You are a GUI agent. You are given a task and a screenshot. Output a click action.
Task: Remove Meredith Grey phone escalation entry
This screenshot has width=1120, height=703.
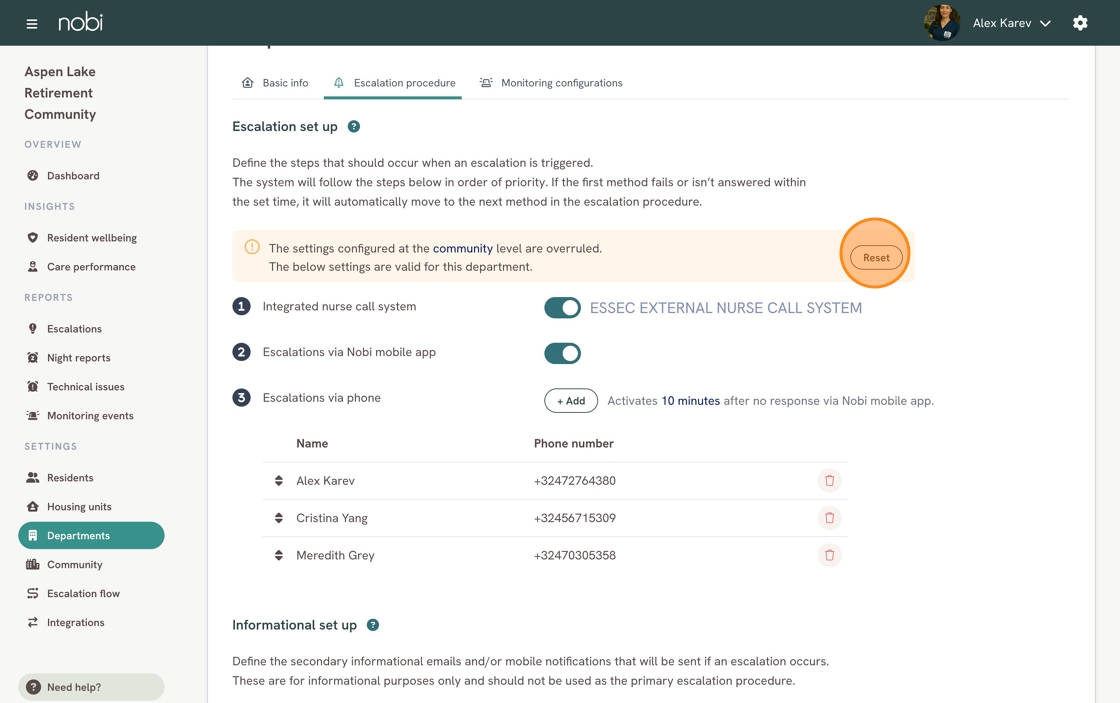pyautogui.click(x=829, y=555)
